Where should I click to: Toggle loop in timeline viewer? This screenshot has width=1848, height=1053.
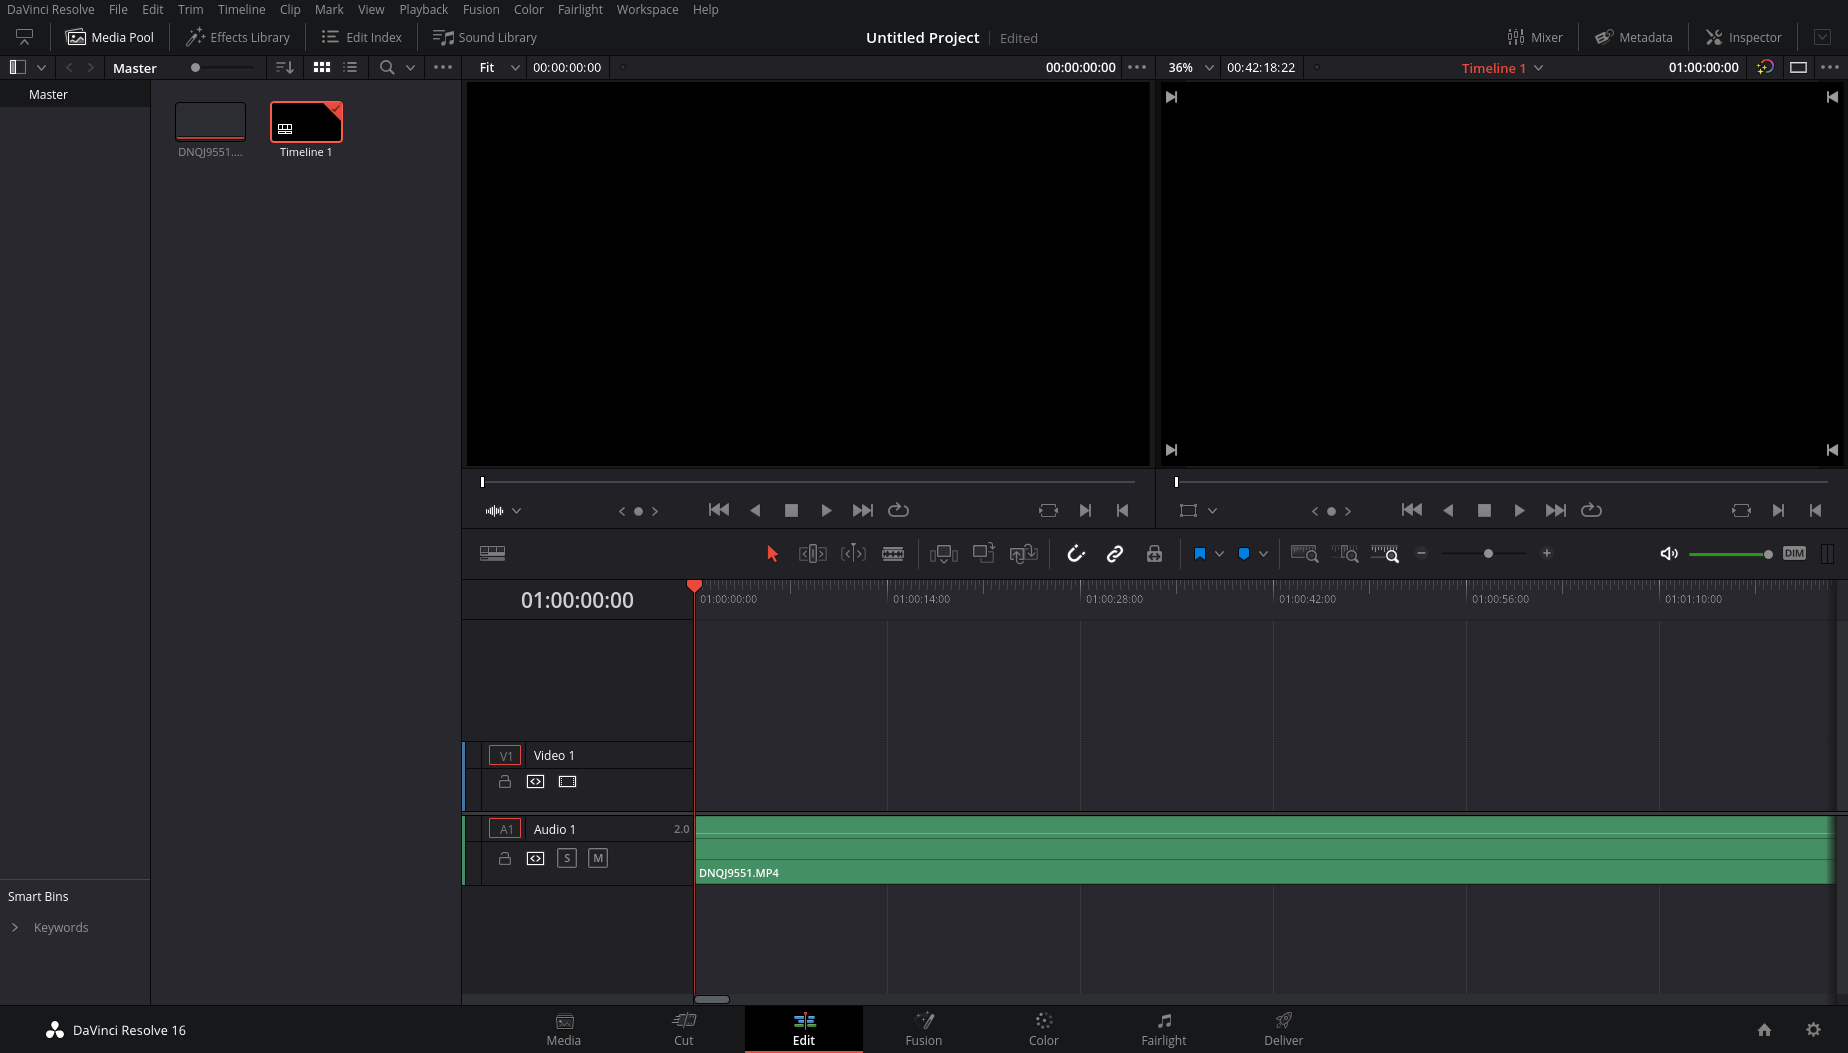click(1591, 510)
